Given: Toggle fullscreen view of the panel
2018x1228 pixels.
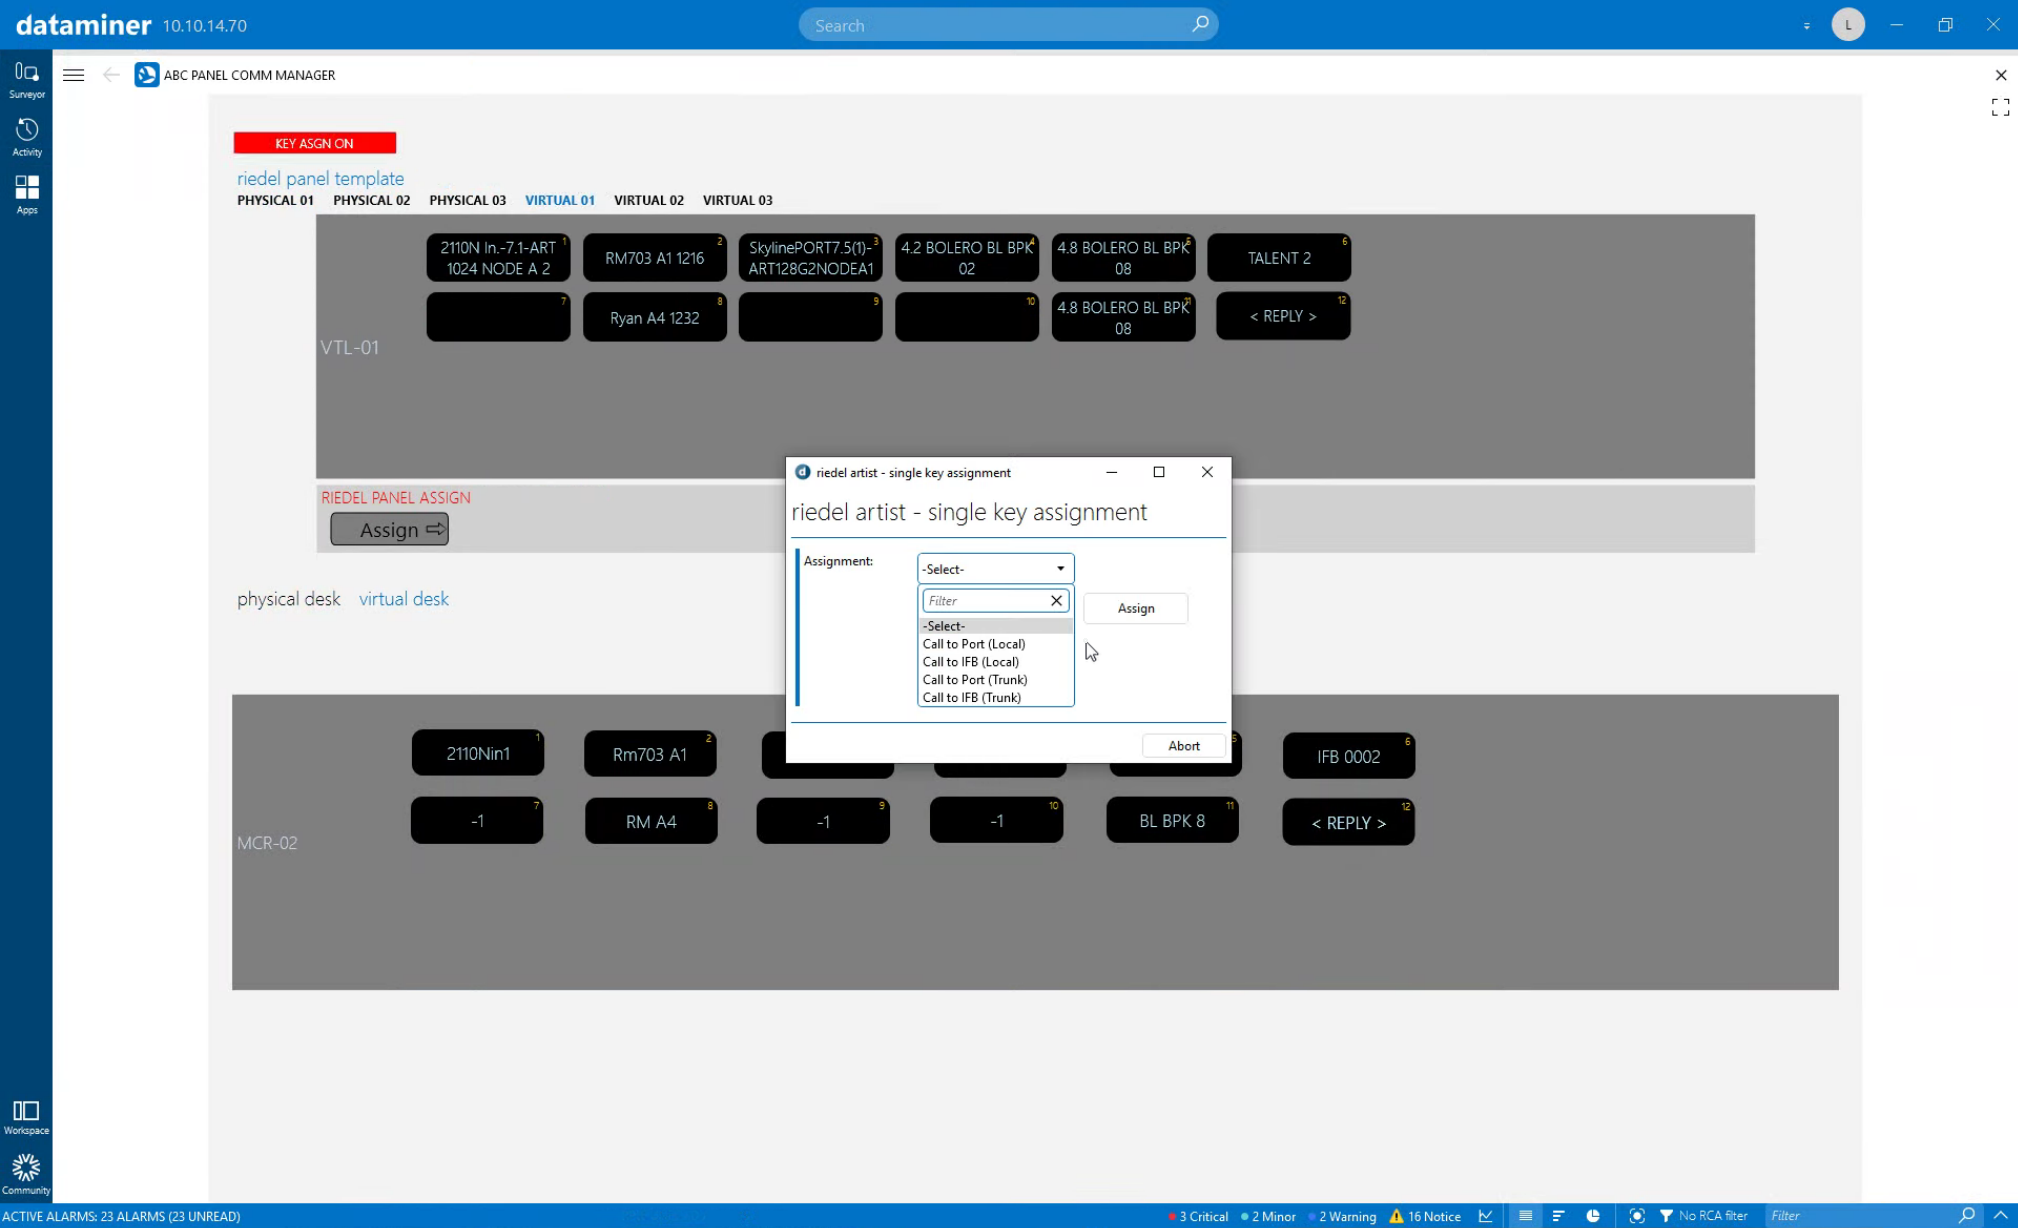Looking at the screenshot, I should (x=2000, y=107).
